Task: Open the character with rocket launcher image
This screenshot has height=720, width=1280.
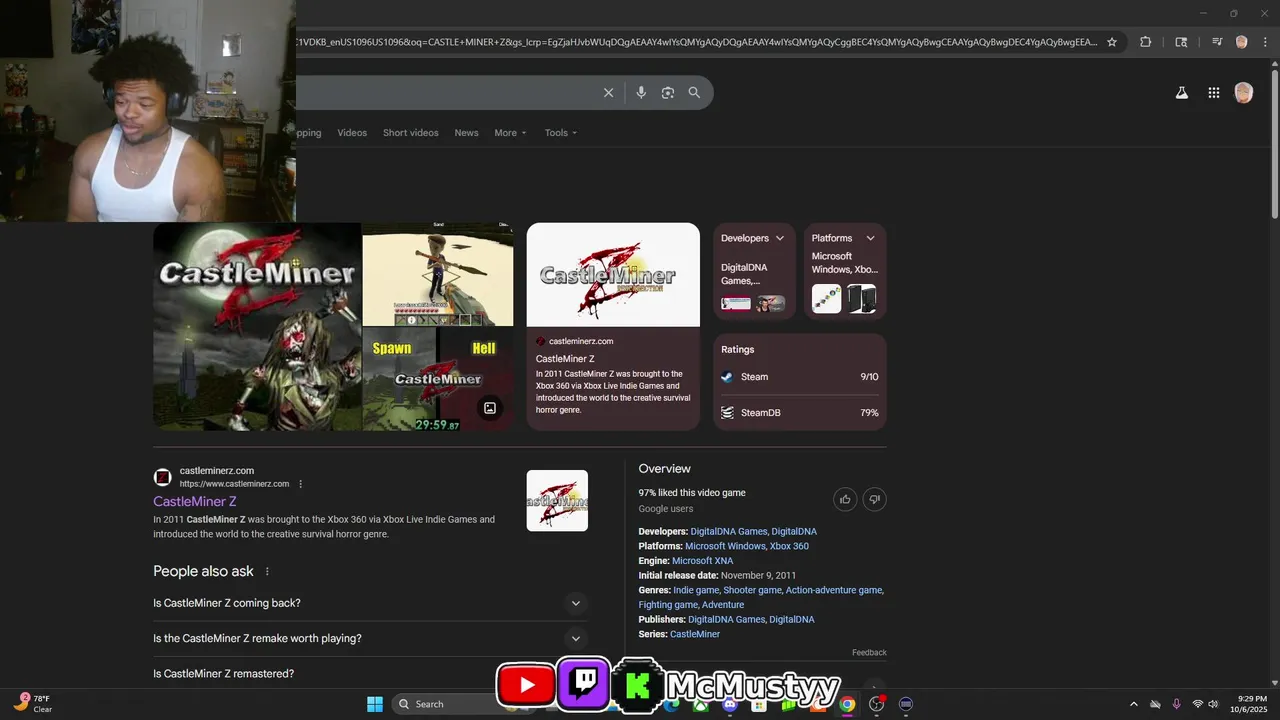Action: tap(438, 274)
